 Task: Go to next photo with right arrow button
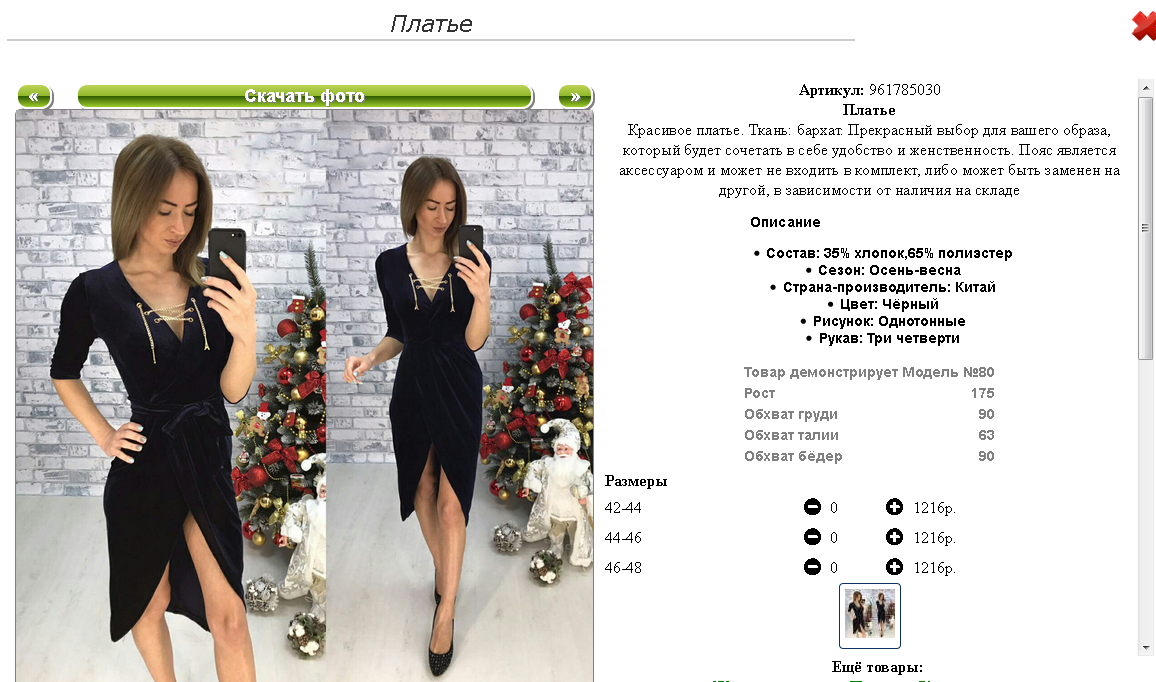[575, 96]
